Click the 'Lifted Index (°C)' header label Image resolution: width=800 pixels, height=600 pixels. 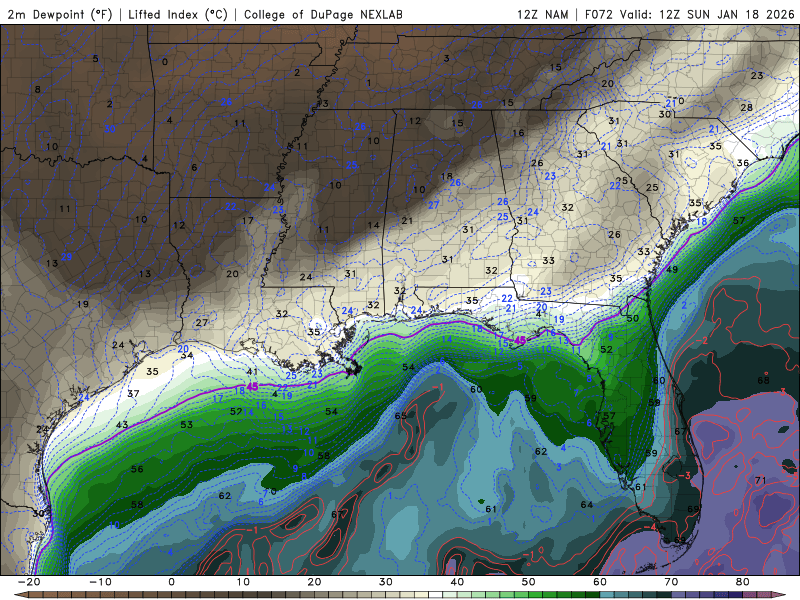[178, 14]
